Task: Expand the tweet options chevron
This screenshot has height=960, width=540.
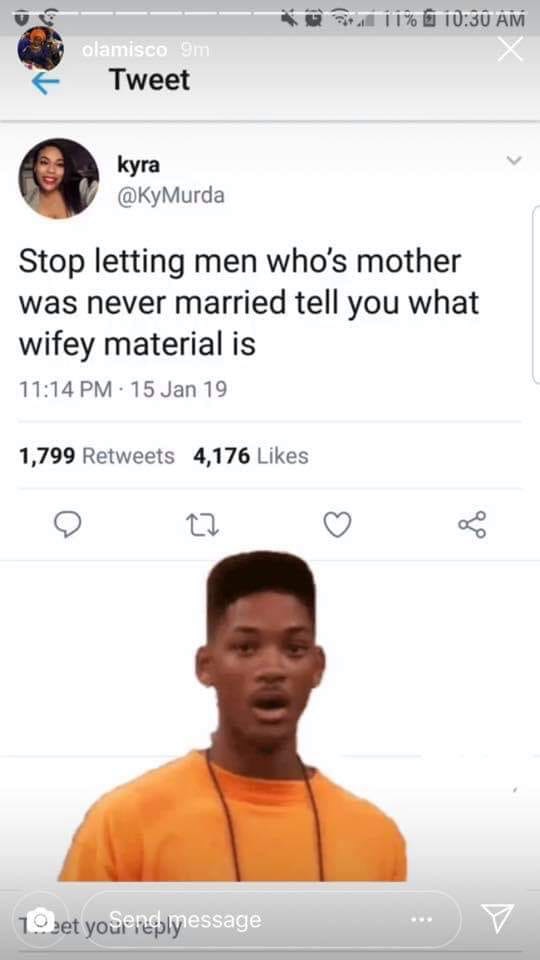Action: pyautogui.click(x=514, y=161)
